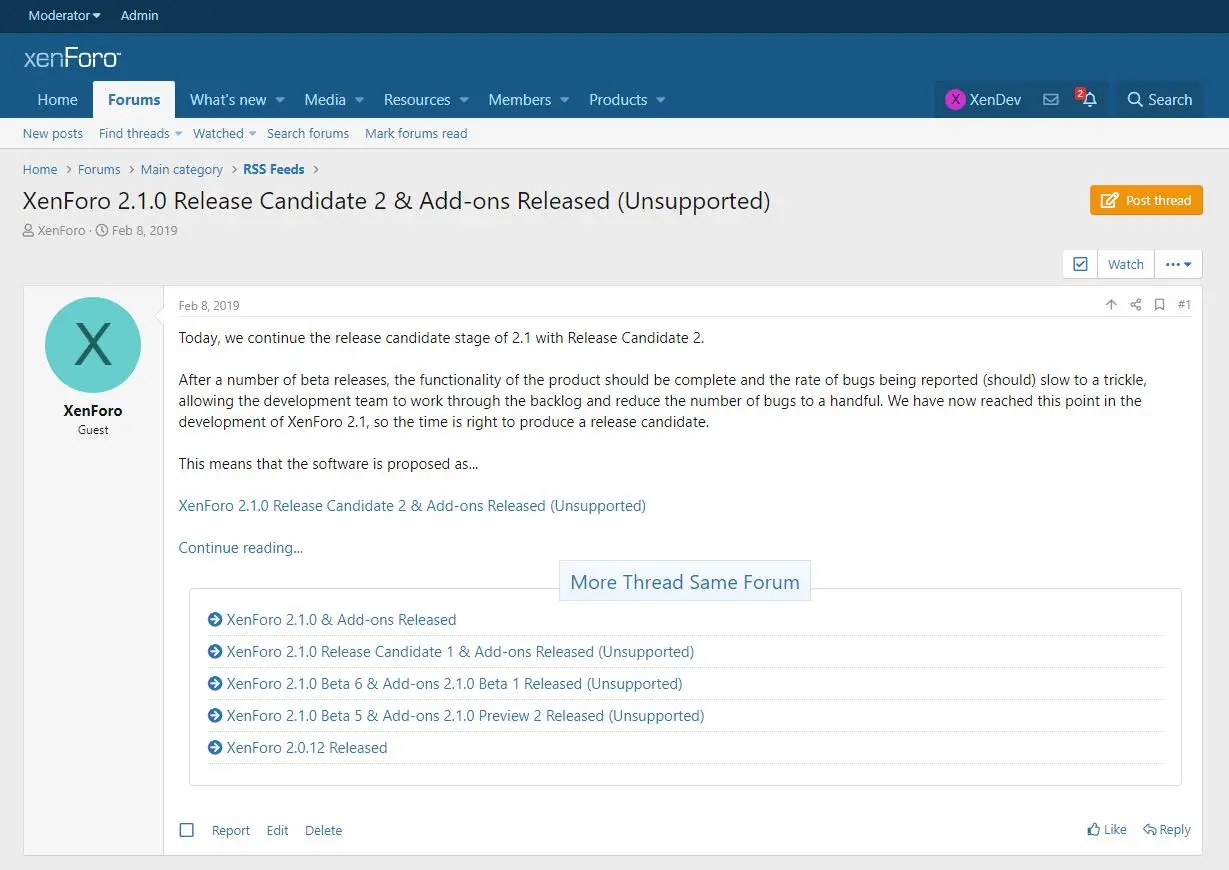Click the orange Post thread button

[x=1146, y=200]
